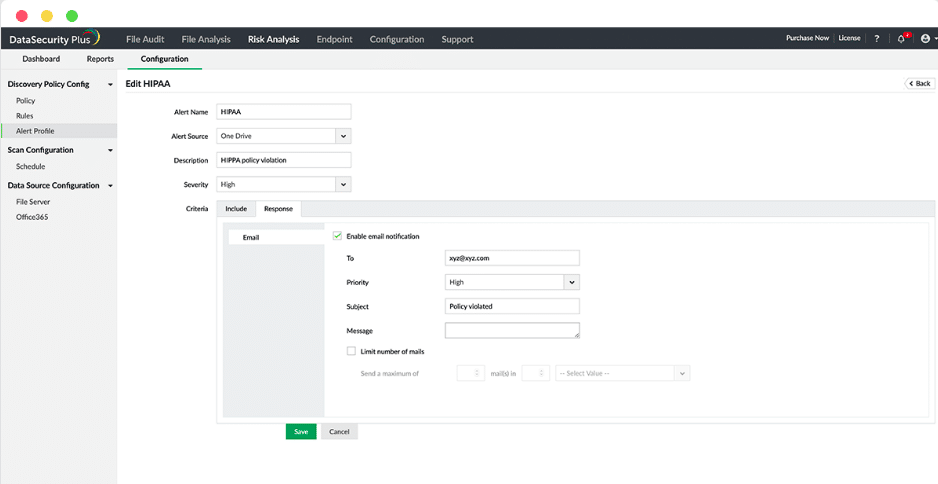Go to the Endpoint menu
This screenshot has height=484, width=938.
(x=334, y=39)
